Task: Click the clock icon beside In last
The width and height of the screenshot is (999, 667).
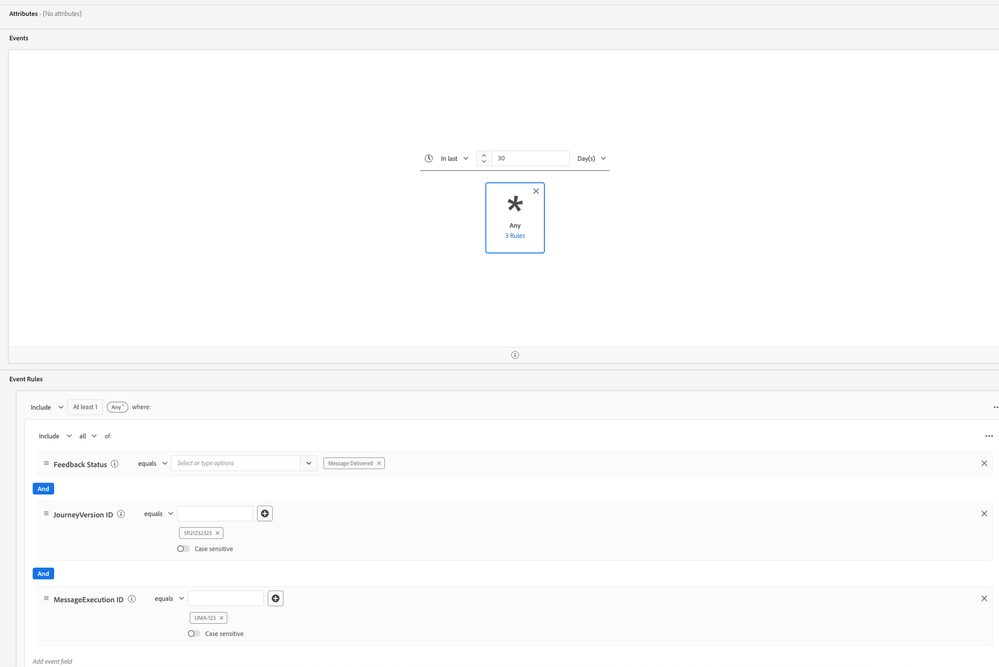Action: pyautogui.click(x=429, y=158)
